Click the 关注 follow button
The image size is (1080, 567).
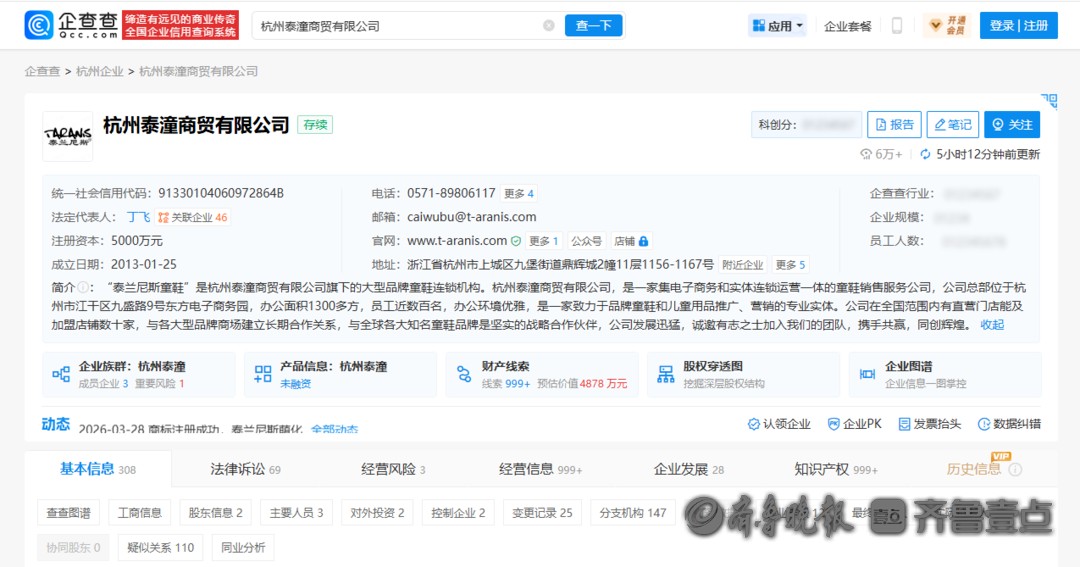(x=1011, y=124)
